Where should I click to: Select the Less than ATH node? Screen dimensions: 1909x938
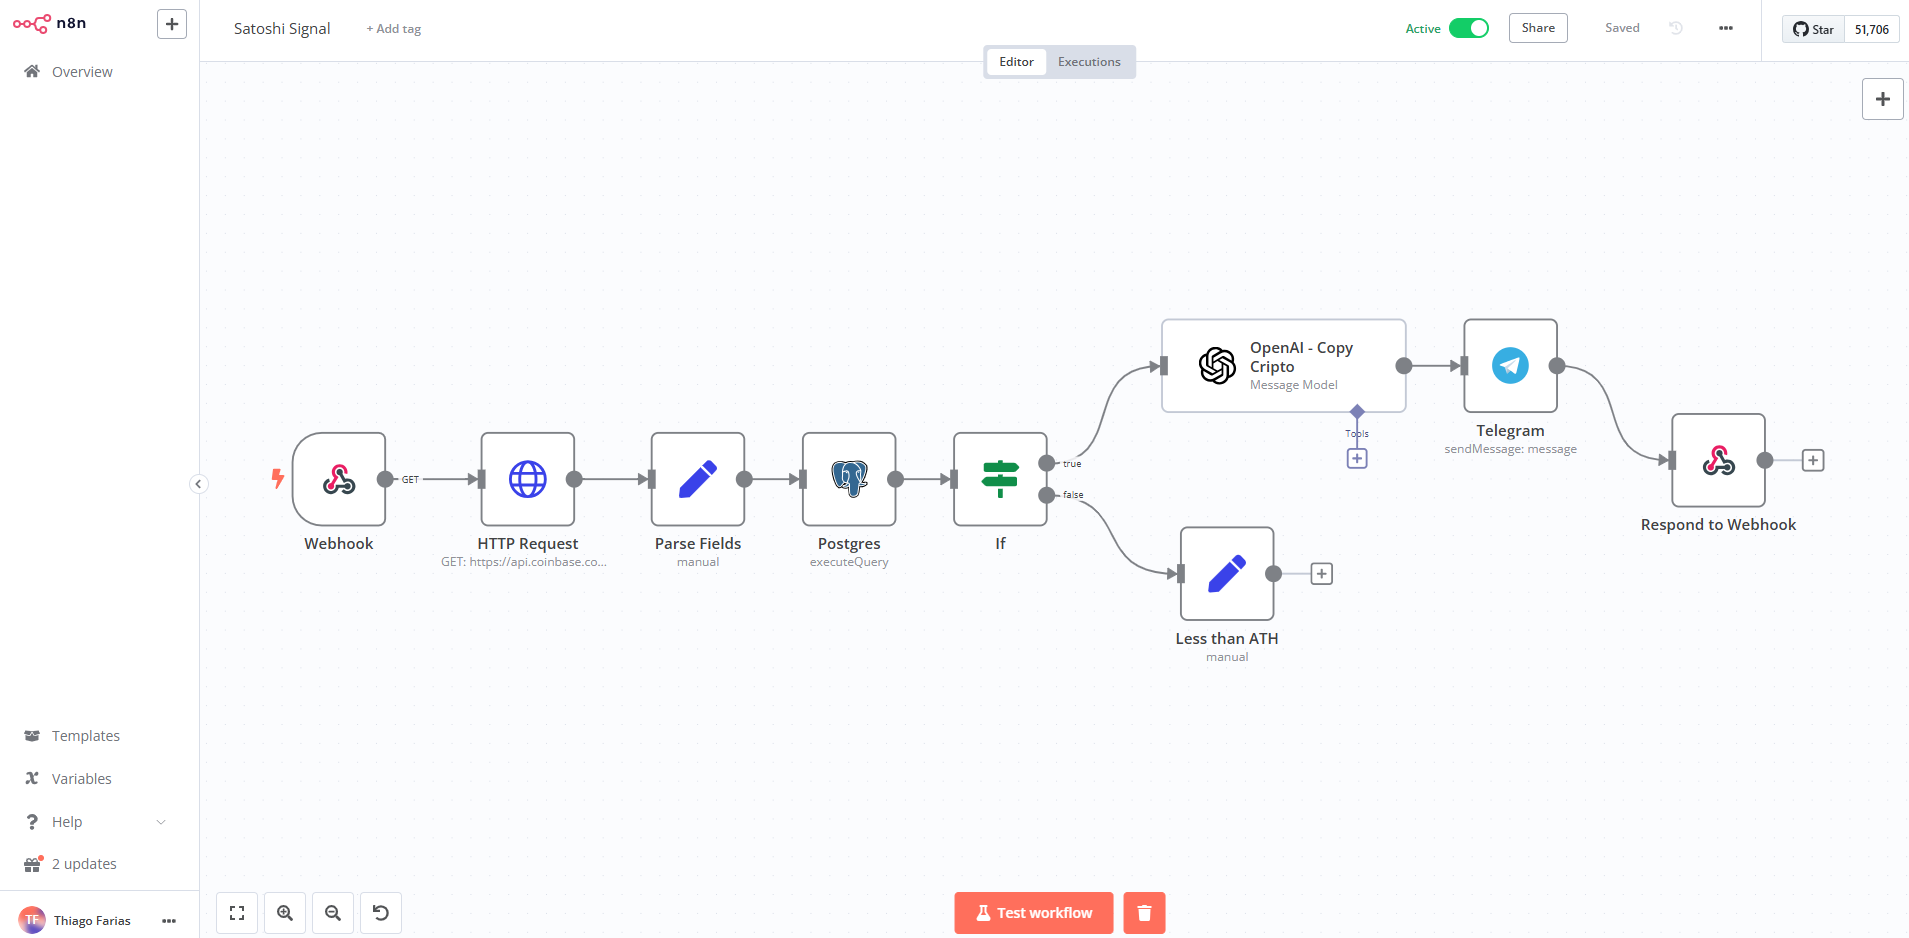(x=1227, y=574)
